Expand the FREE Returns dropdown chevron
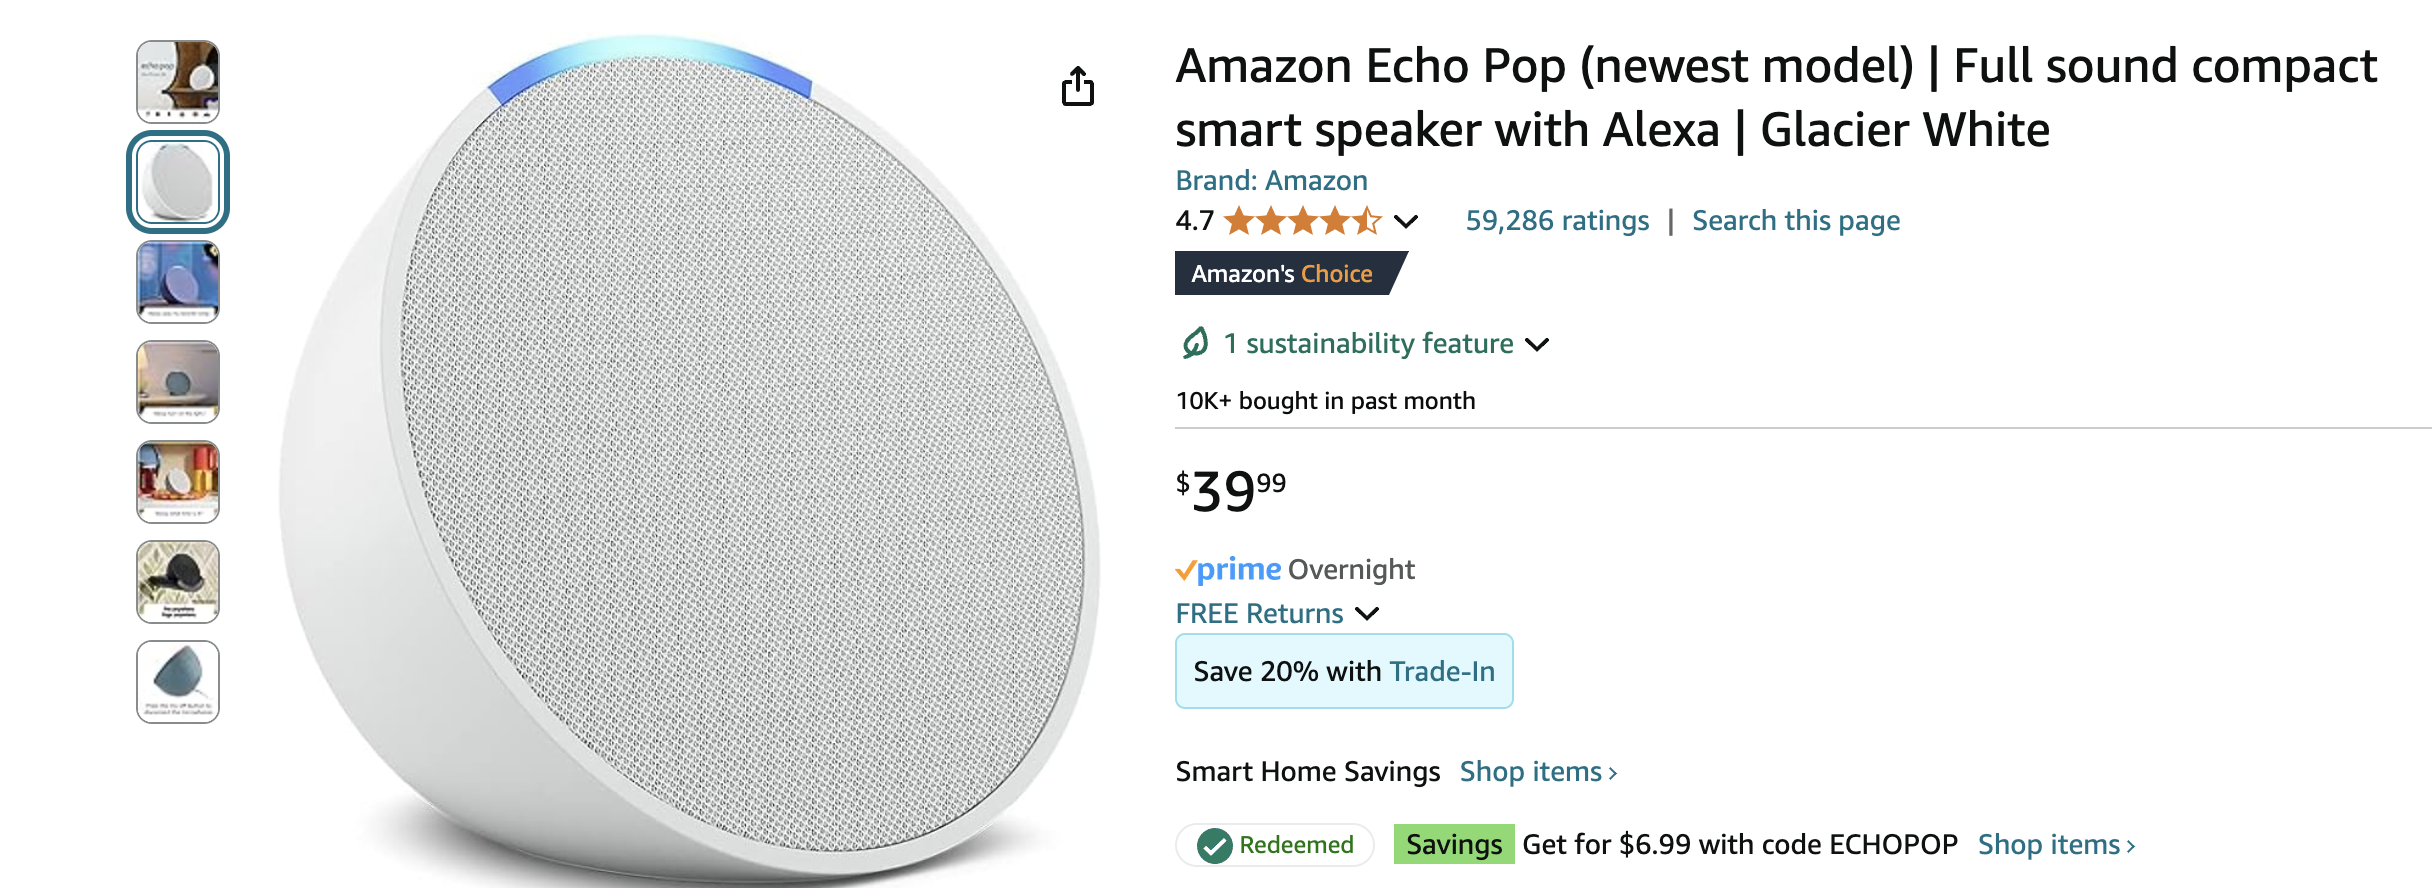 (x=1367, y=614)
